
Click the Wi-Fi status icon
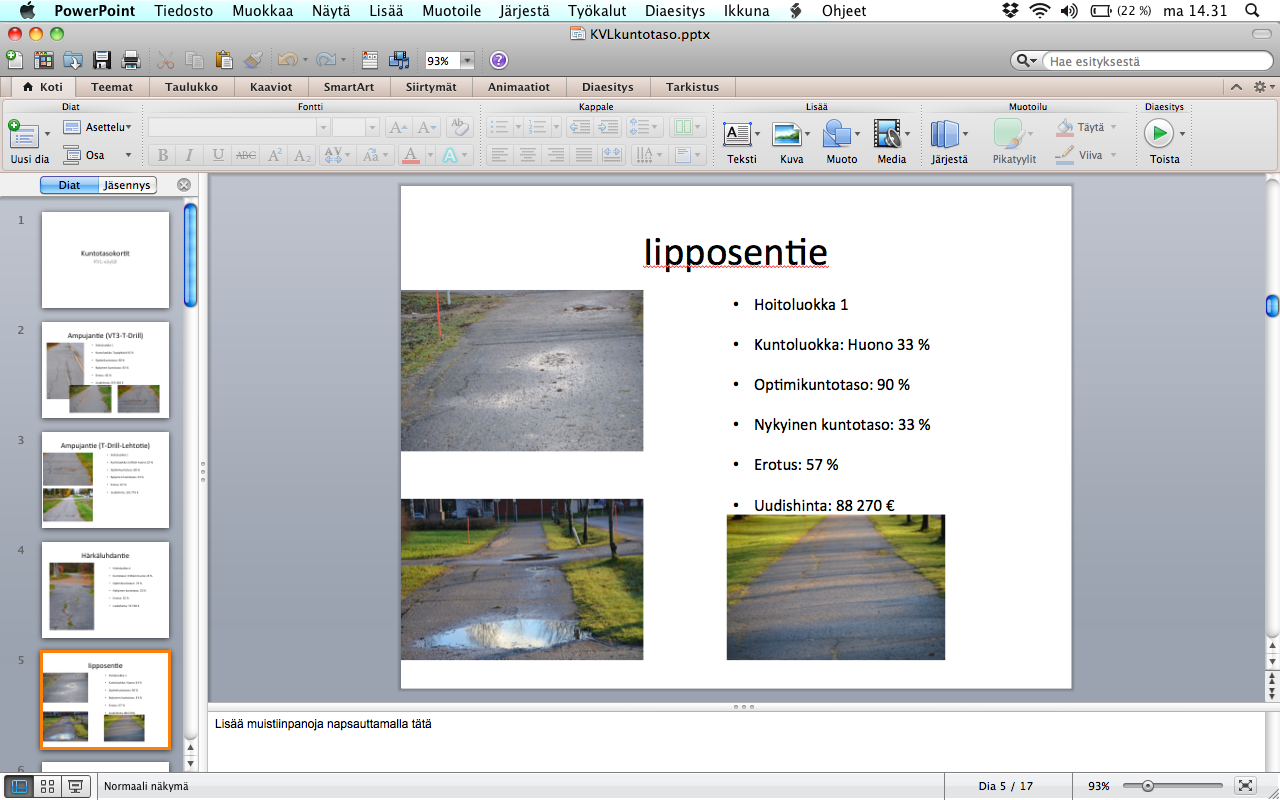1041,11
